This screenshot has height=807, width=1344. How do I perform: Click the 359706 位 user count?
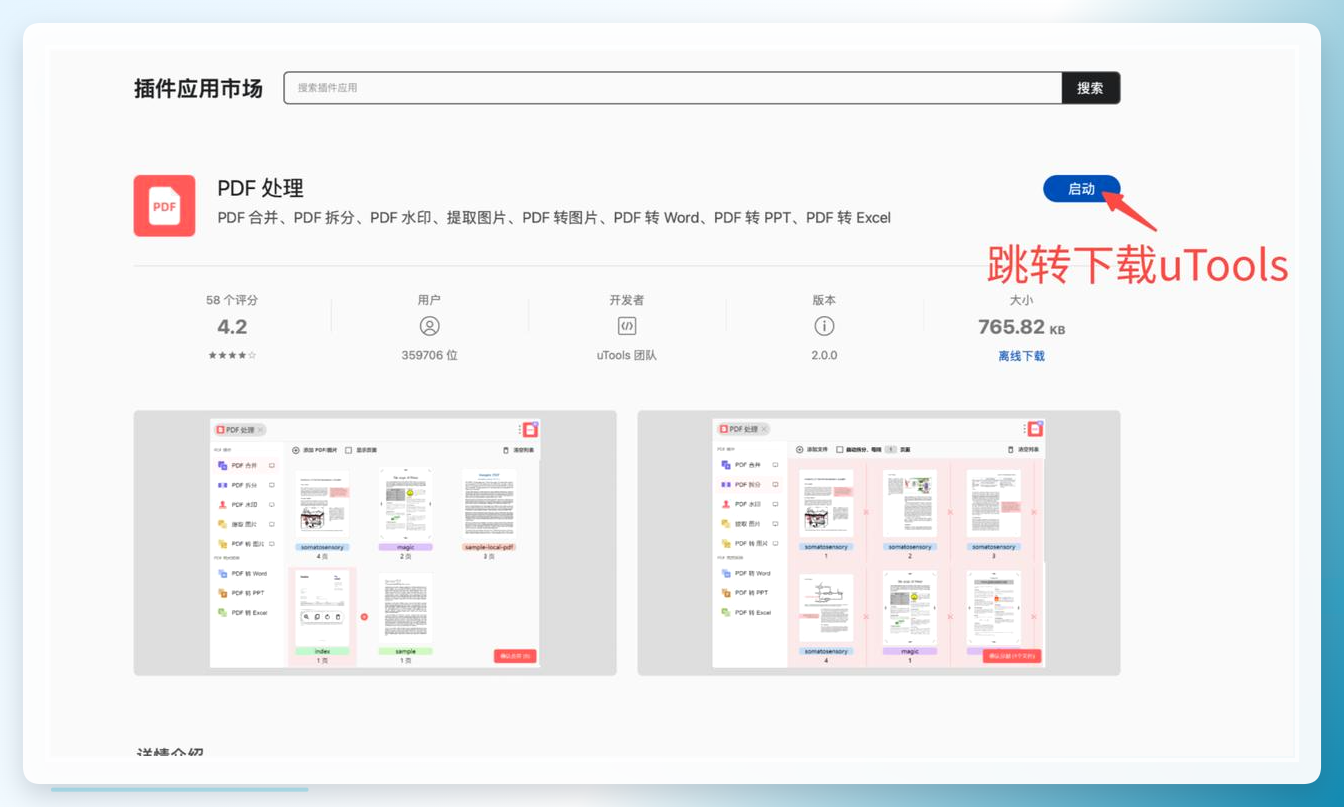pyautogui.click(x=430, y=355)
